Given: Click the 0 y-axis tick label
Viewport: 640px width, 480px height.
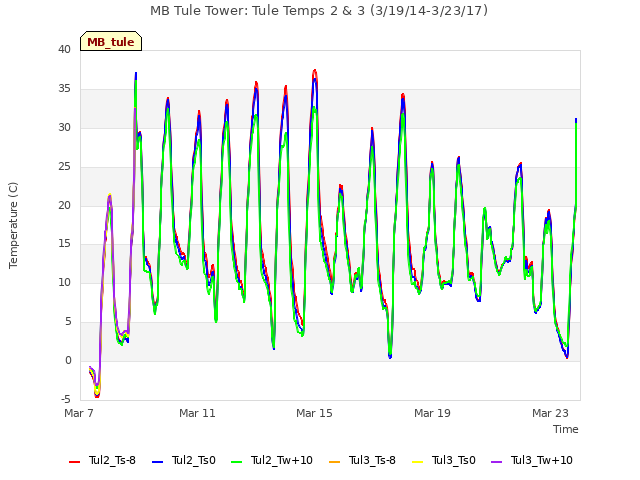Looking at the screenshot, I should pos(68,360).
